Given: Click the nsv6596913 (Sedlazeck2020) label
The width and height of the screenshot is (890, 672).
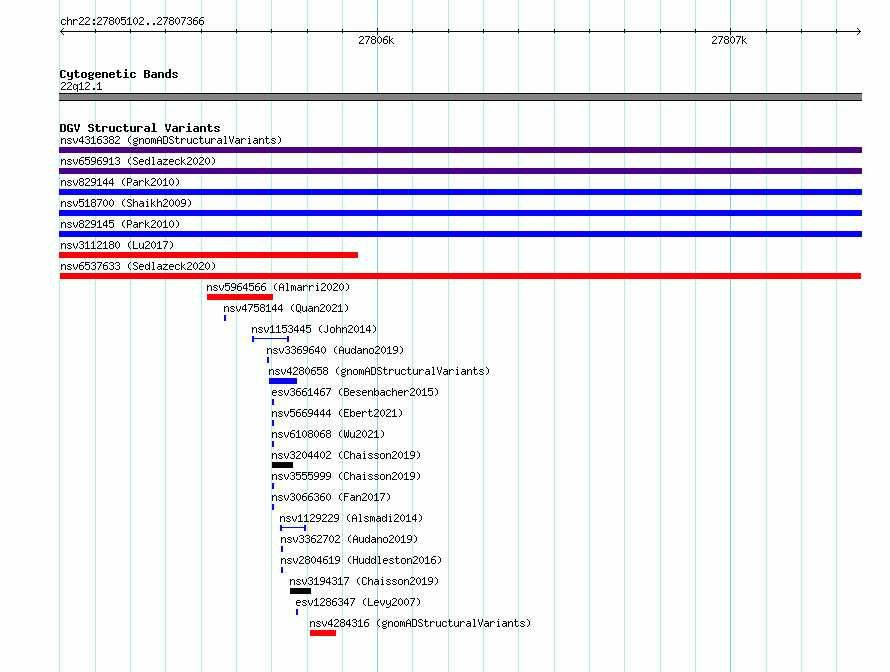Looking at the screenshot, I should 138,161.
